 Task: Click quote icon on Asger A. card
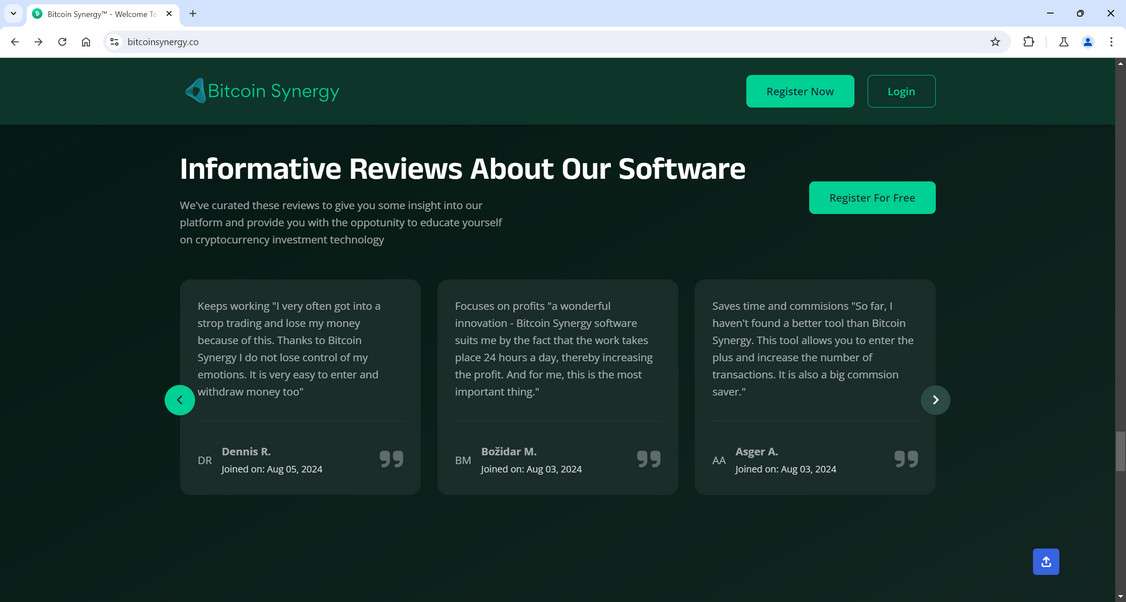click(906, 459)
